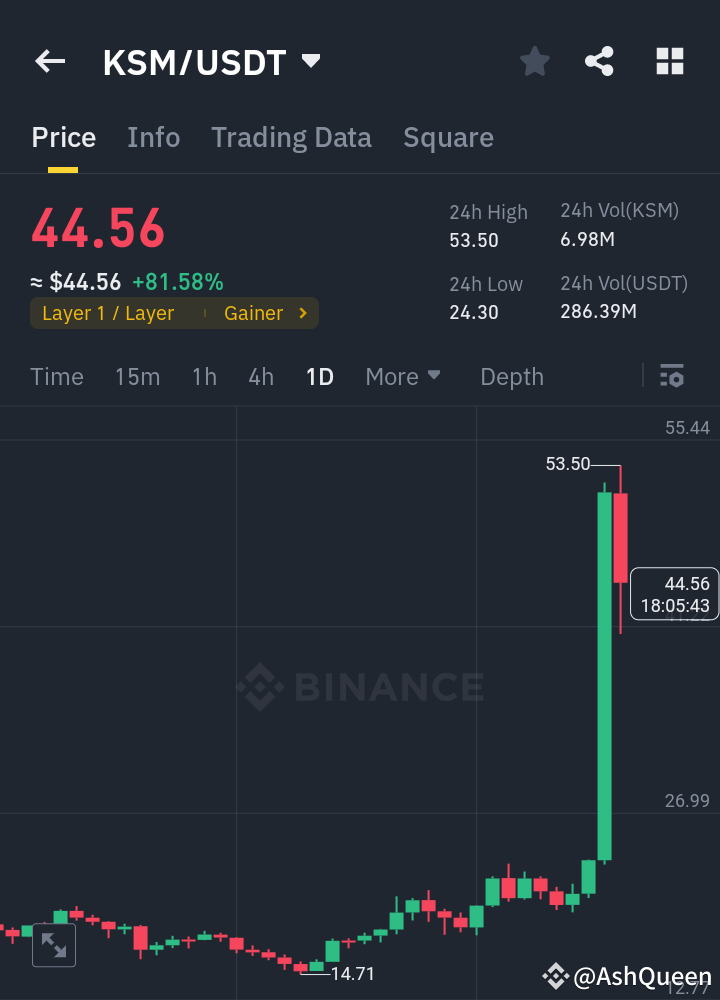The image size is (720, 1000).
Task: Open the share options icon
Action: (599, 61)
